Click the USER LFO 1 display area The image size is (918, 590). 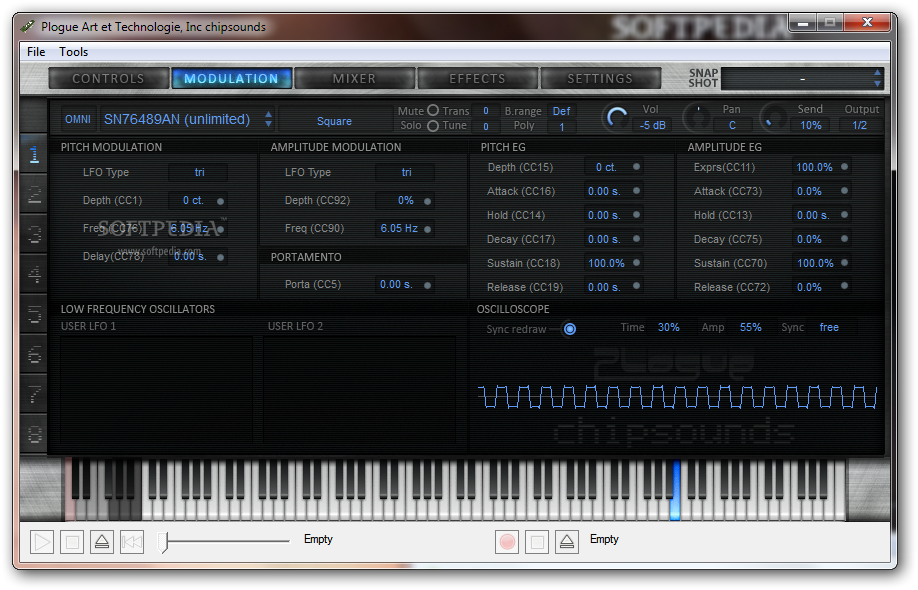click(x=156, y=390)
